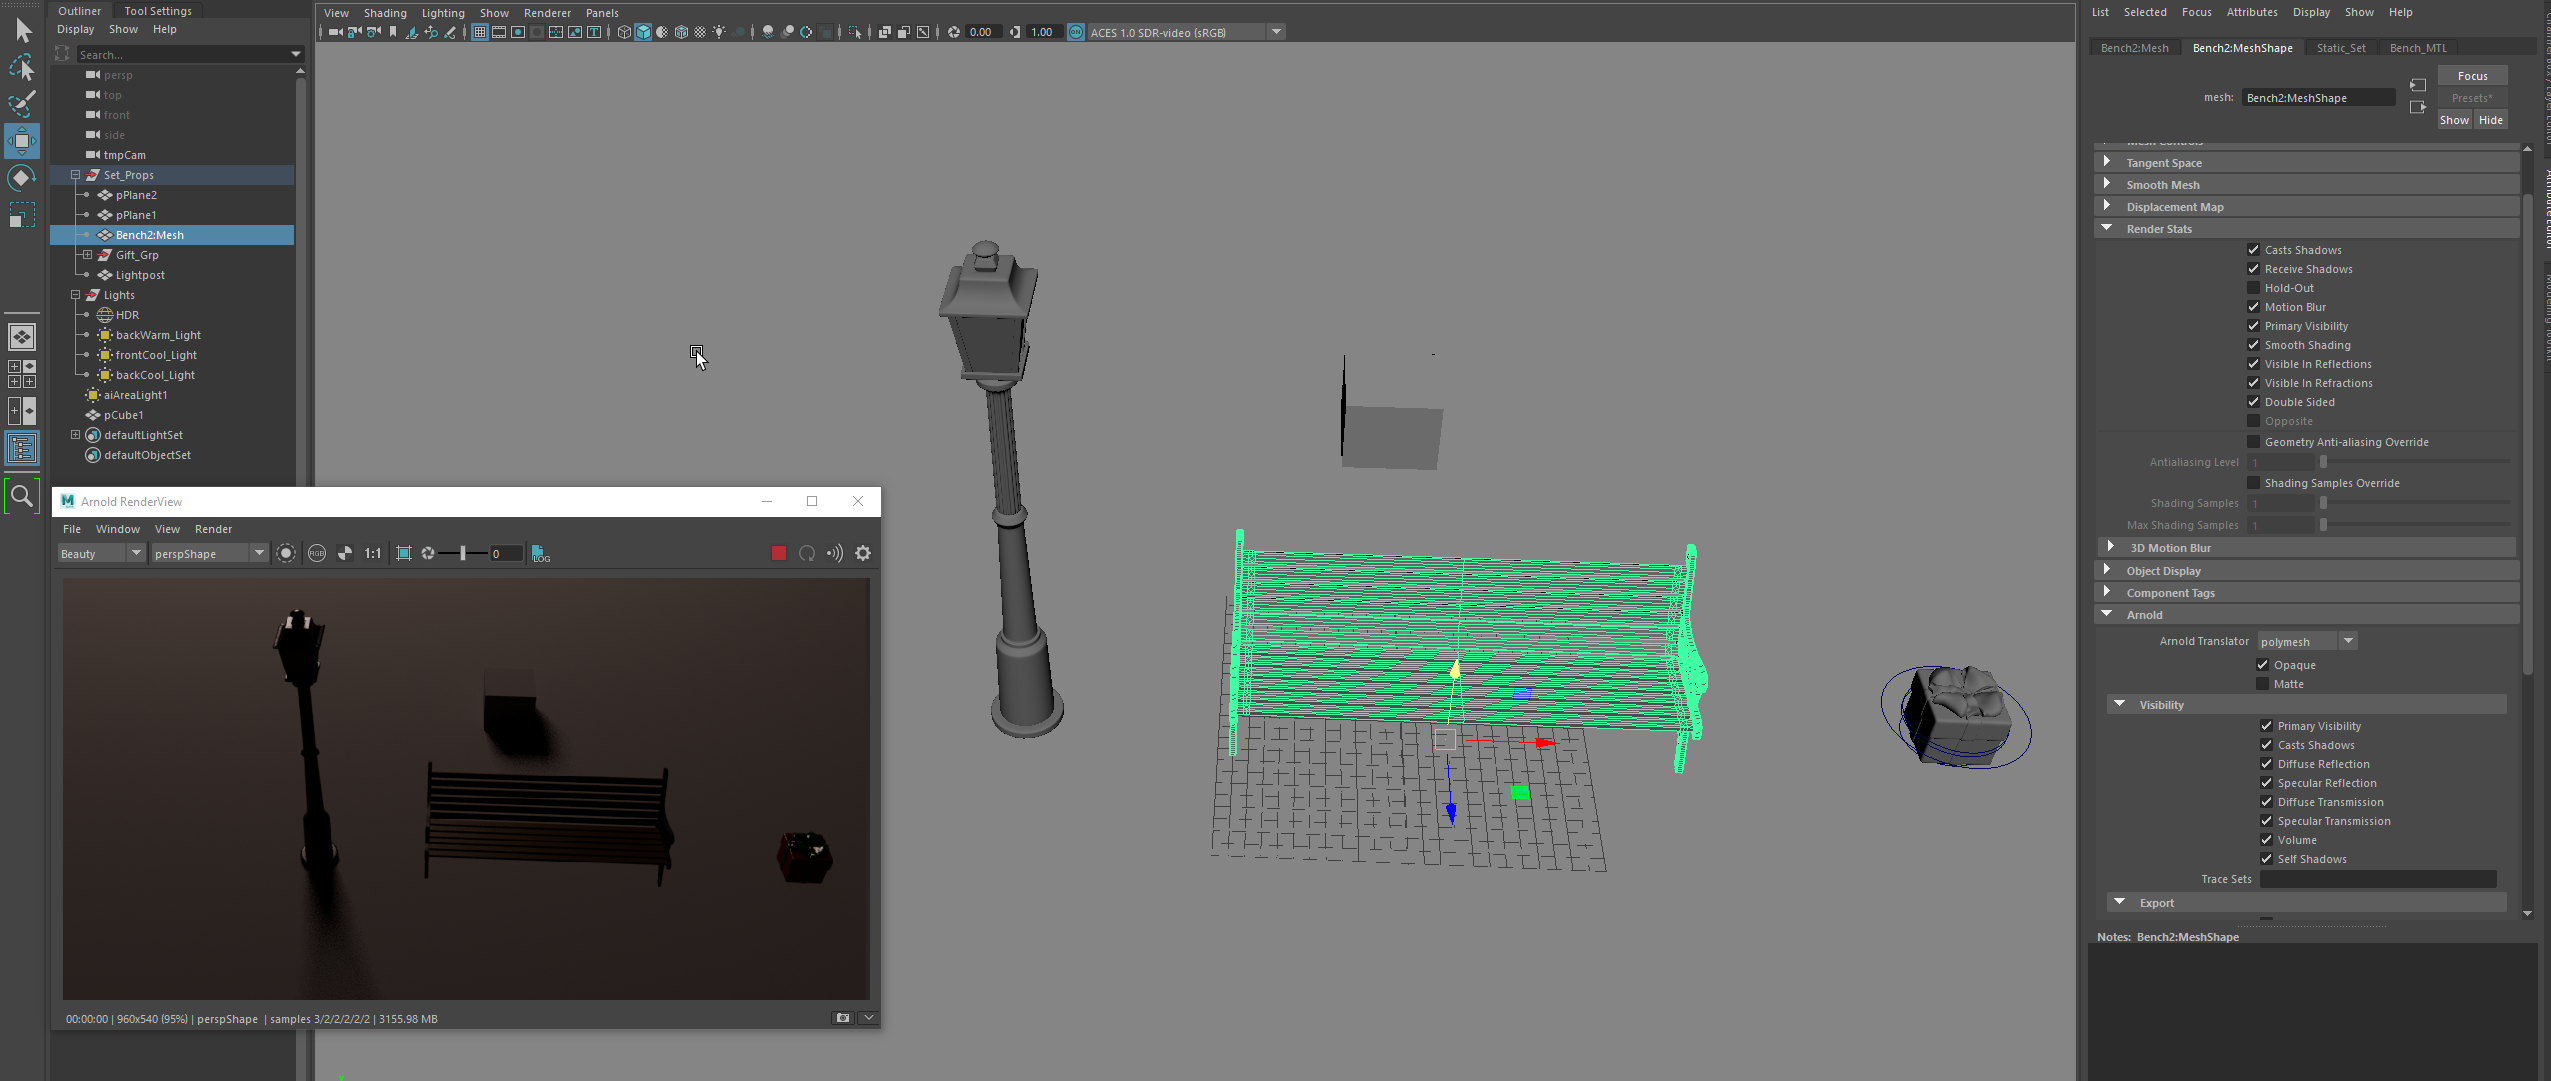Image resolution: width=2551 pixels, height=1081 pixels.
Task: Open the Beauty AOV dropdown in RenderView
Action: [101, 554]
